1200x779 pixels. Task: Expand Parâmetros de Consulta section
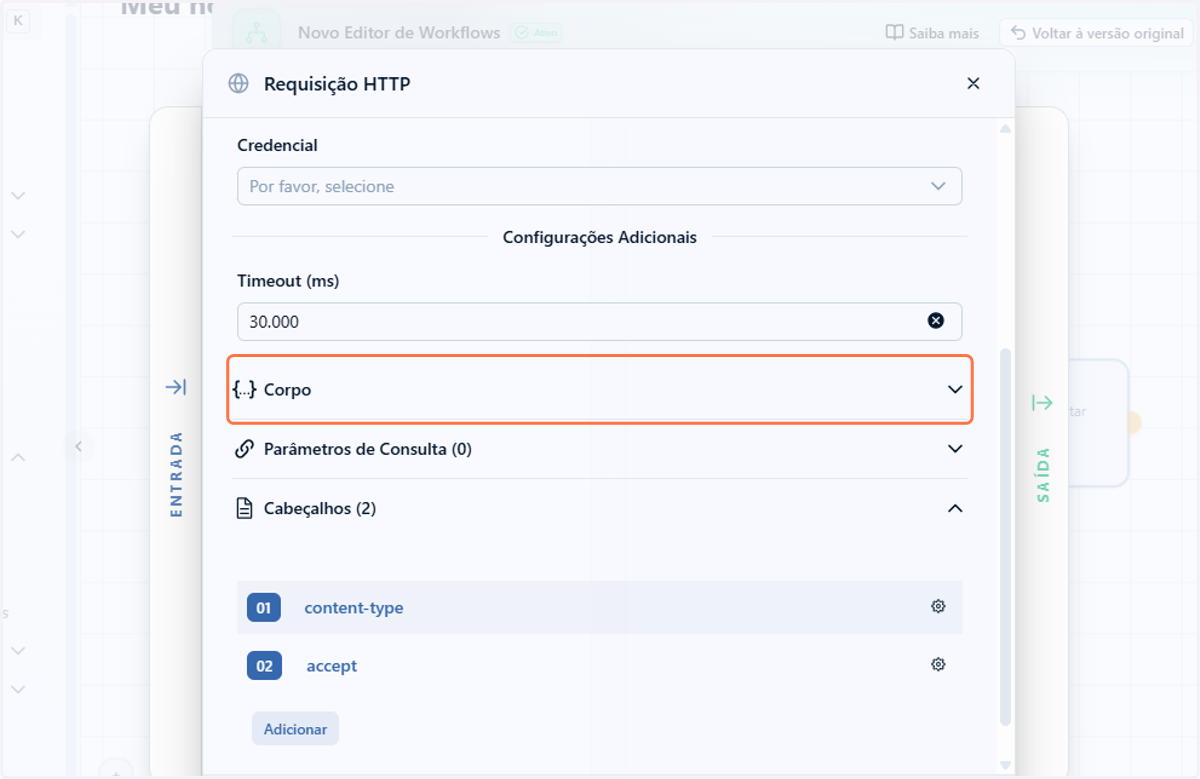click(600, 449)
